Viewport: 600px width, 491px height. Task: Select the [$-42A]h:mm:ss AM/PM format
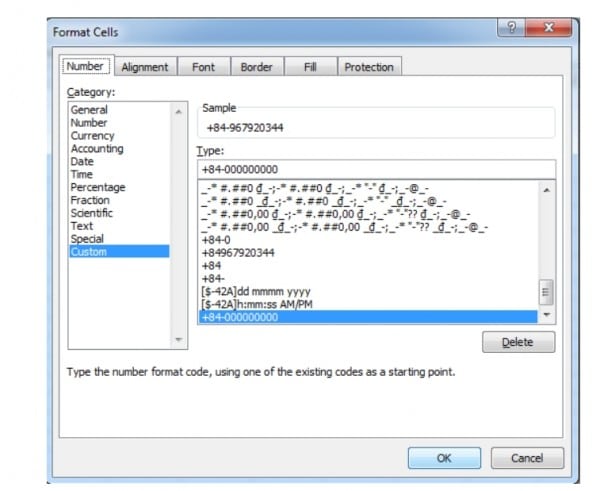pyautogui.click(x=368, y=305)
